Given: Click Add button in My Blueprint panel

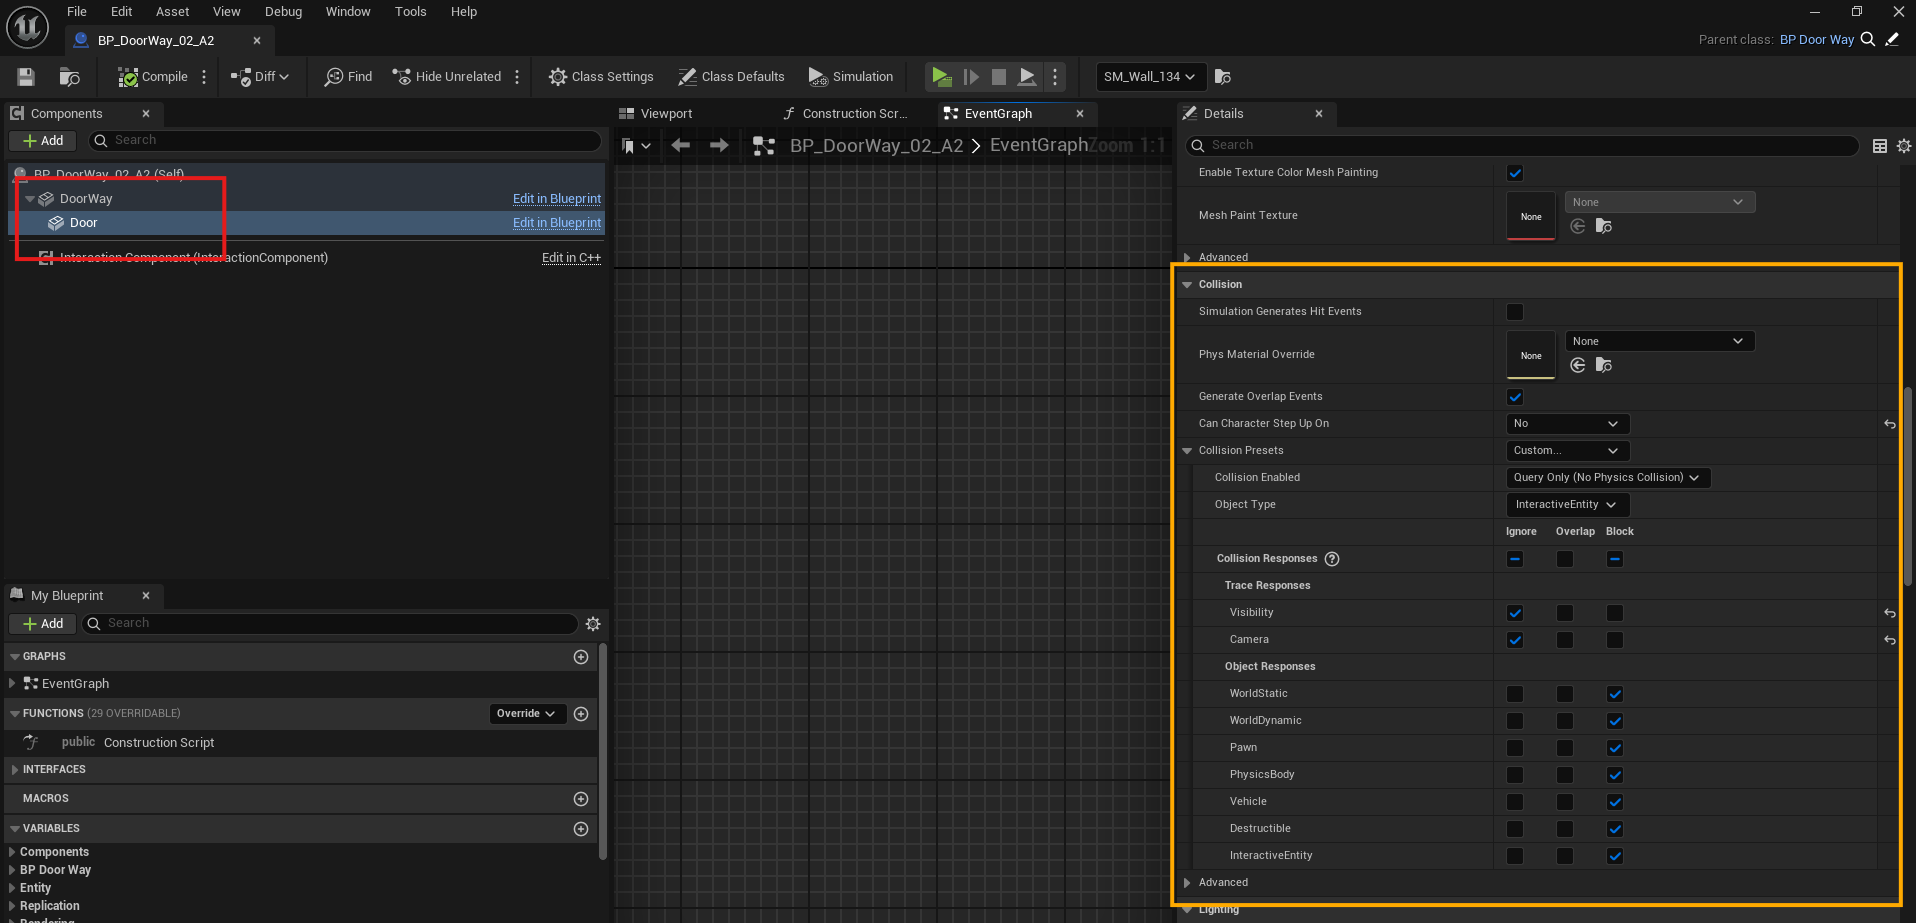Looking at the screenshot, I should click(43, 624).
